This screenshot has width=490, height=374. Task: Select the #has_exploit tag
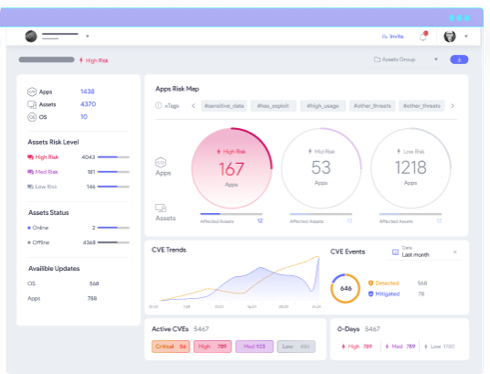(273, 106)
